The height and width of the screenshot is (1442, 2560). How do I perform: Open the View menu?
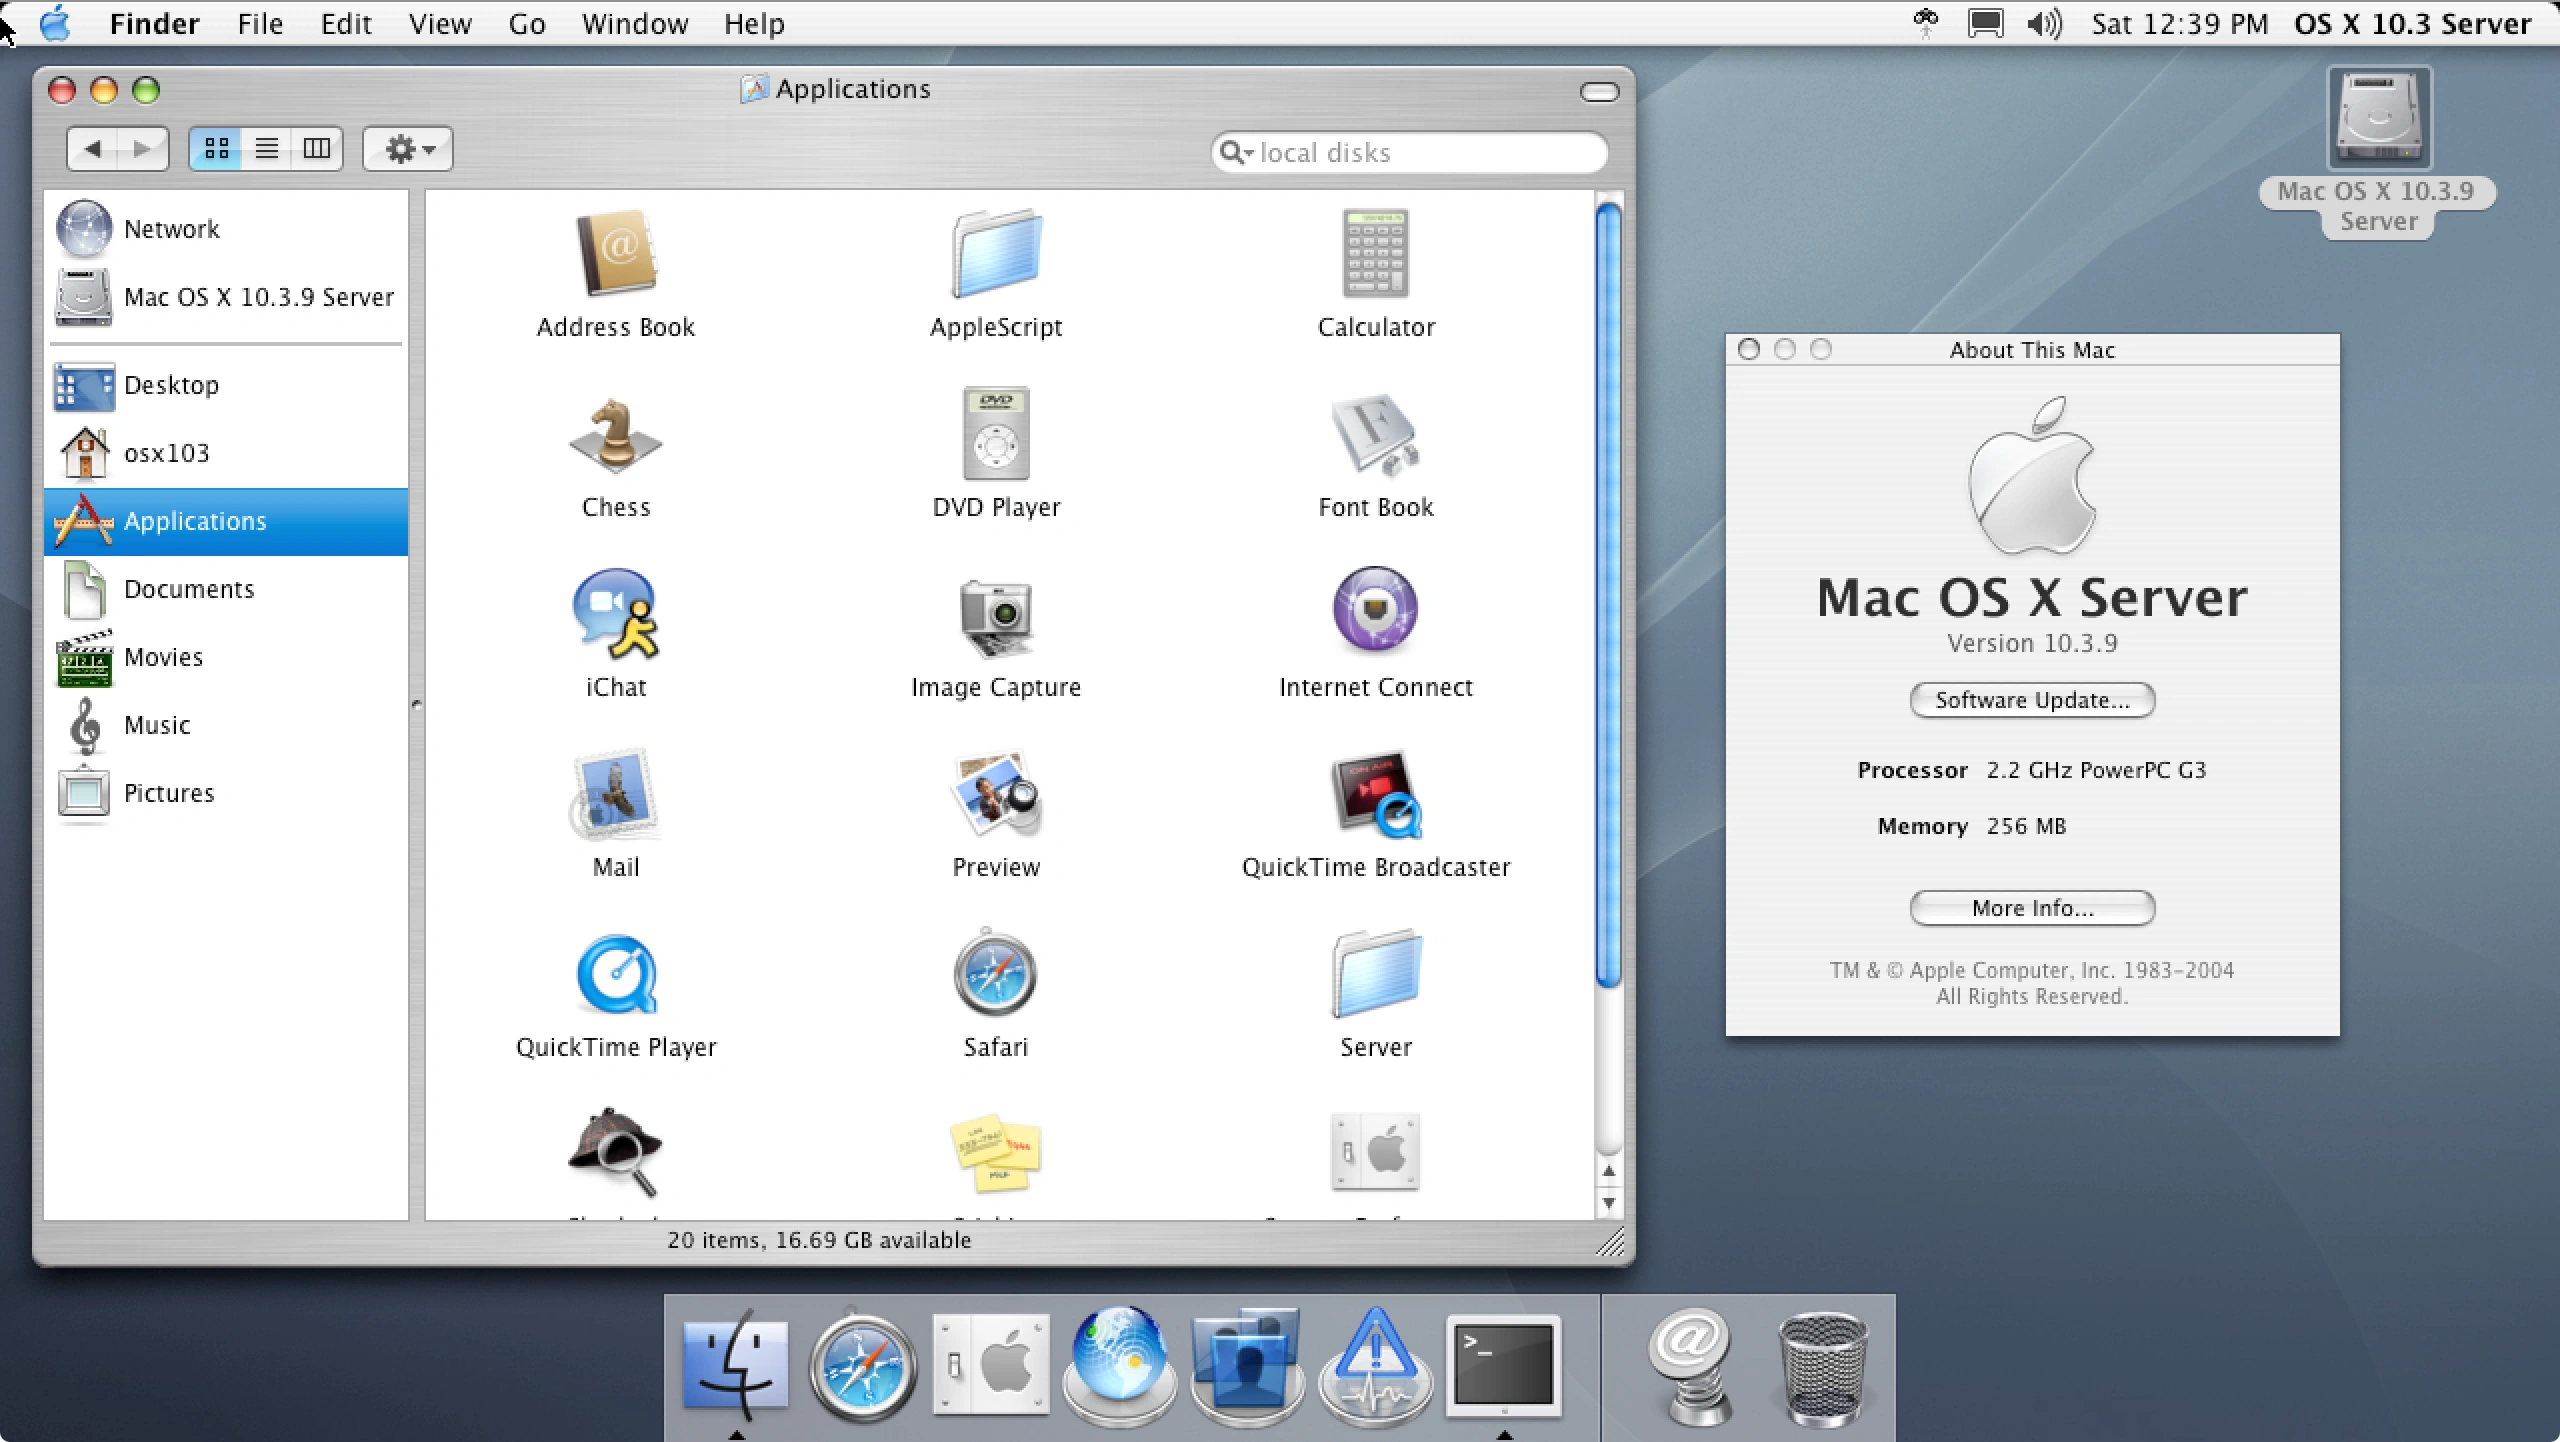(x=439, y=23)
